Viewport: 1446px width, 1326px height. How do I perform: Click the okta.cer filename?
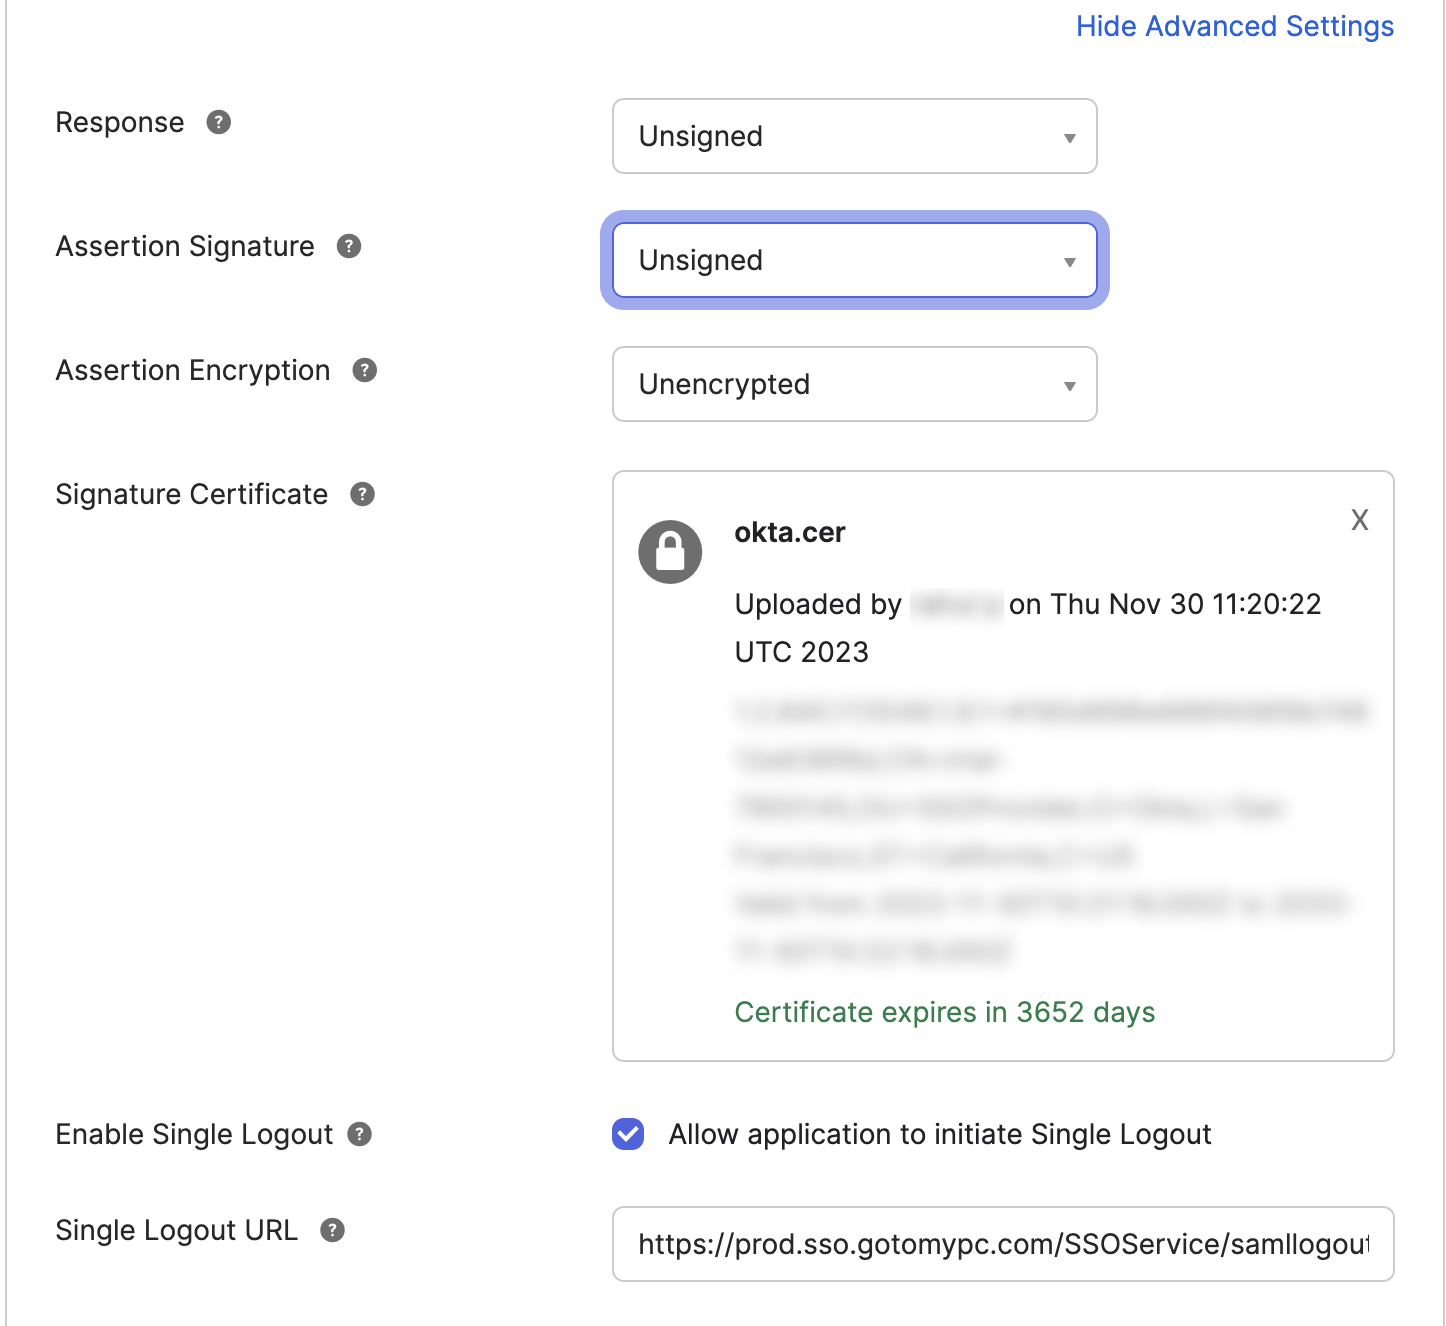pos(789,532)
